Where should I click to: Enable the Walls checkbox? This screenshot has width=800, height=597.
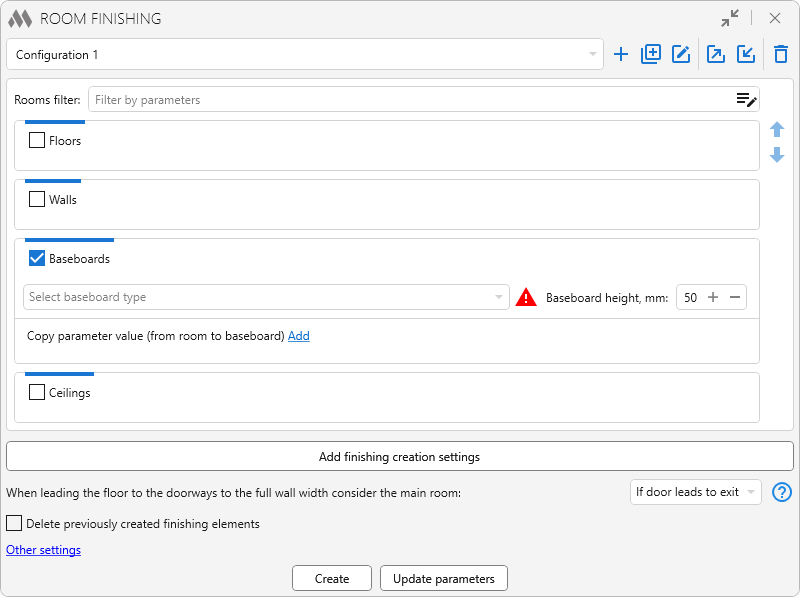pyautogui.click(x=37, y=200)
